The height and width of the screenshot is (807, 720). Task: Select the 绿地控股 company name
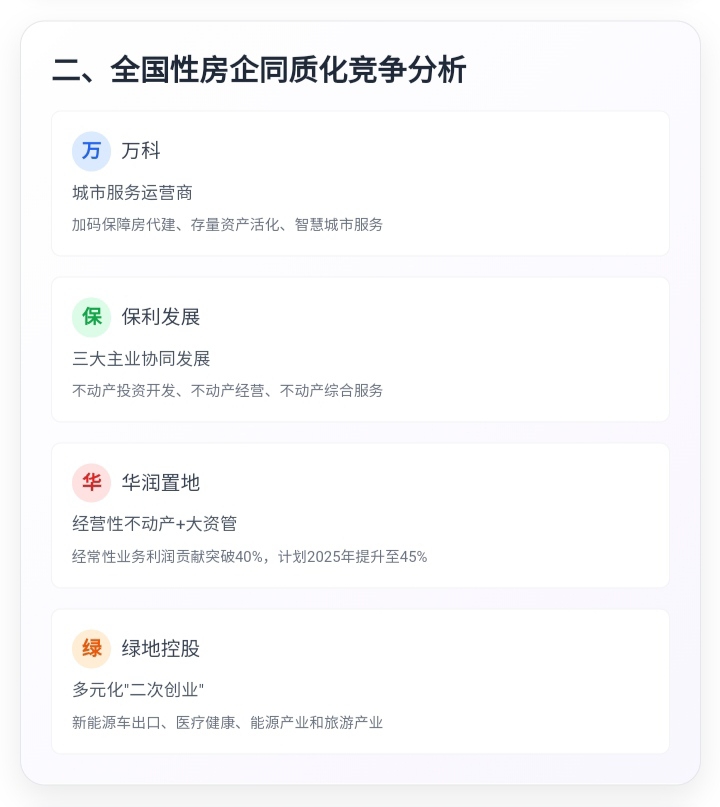click(161, 649)
